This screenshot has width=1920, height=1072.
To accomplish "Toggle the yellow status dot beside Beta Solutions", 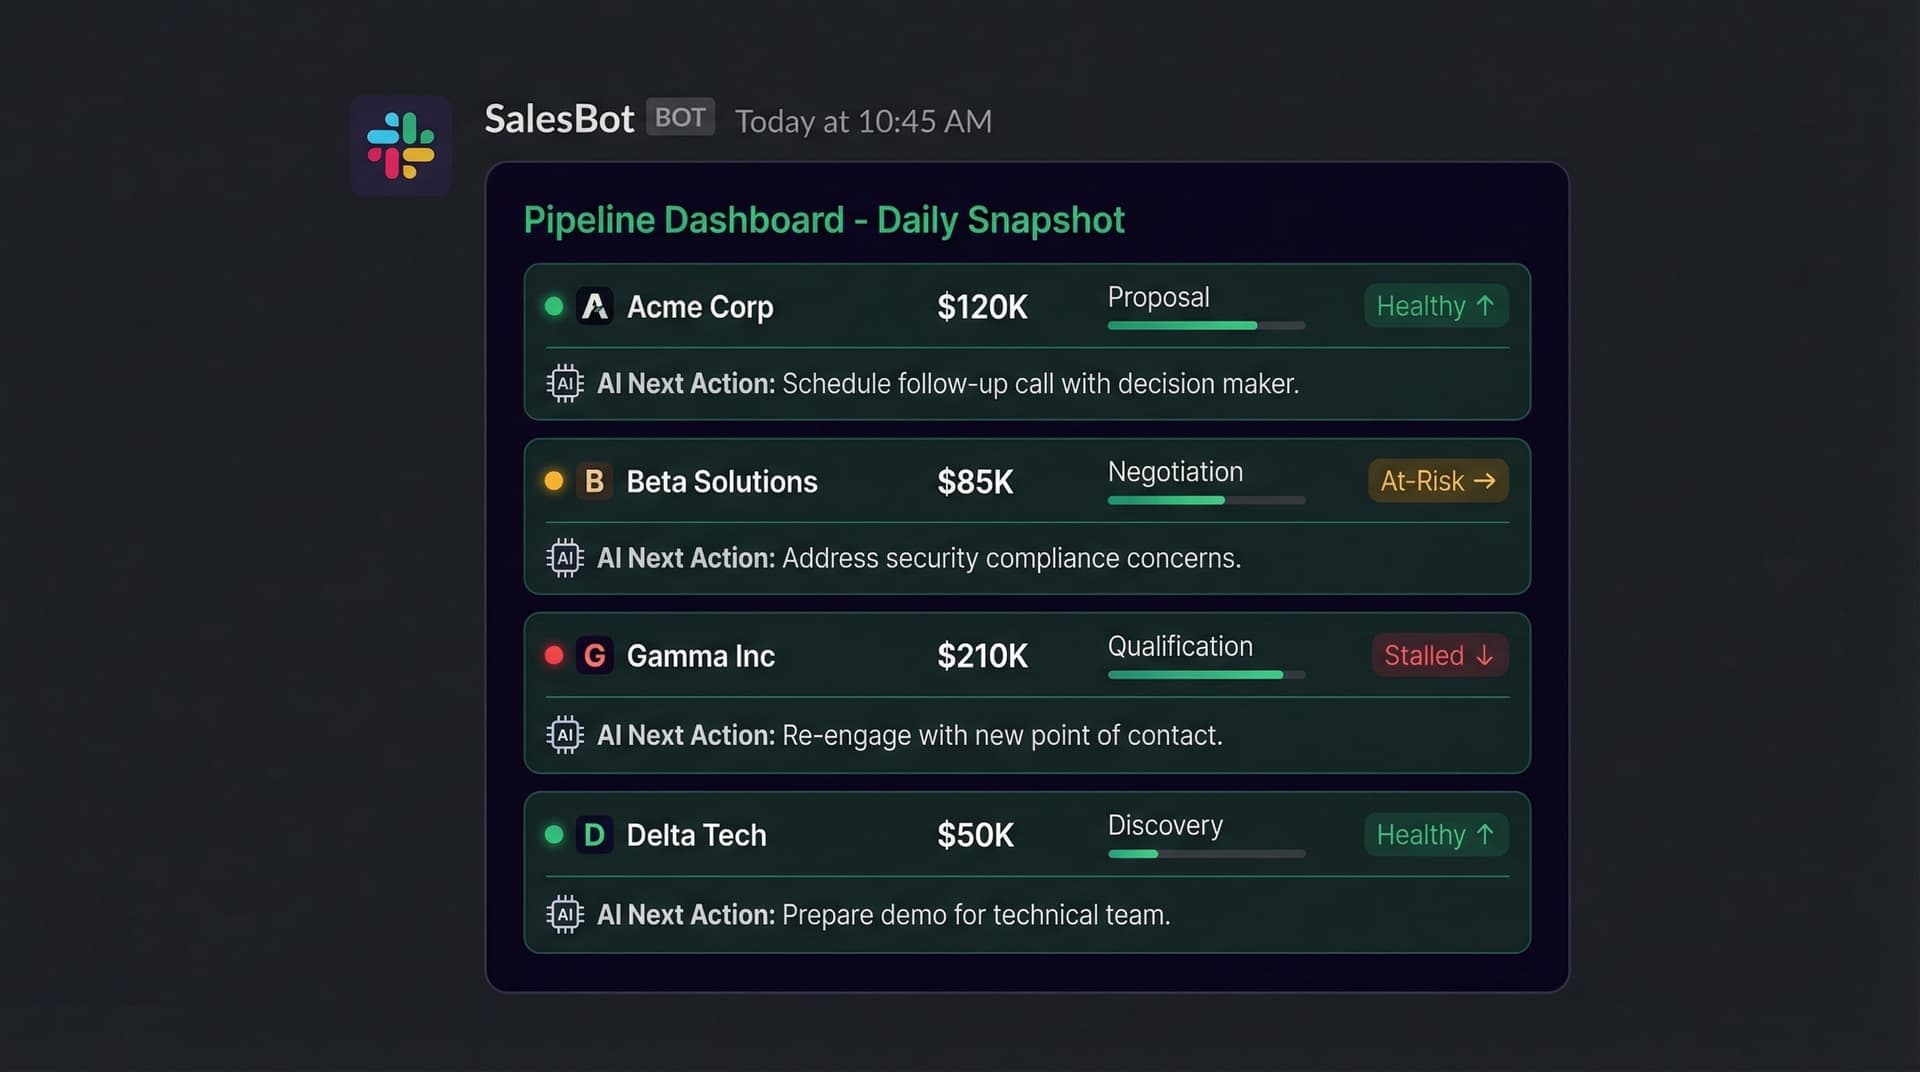I will (554, 481).
